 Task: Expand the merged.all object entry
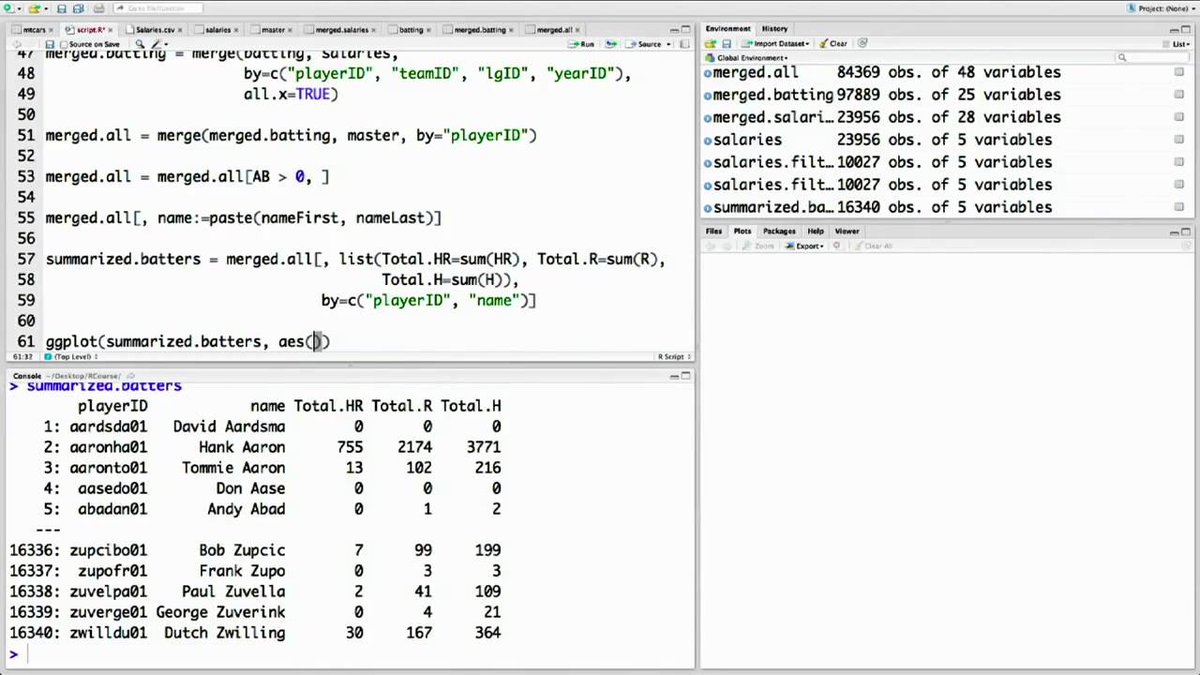708,73
